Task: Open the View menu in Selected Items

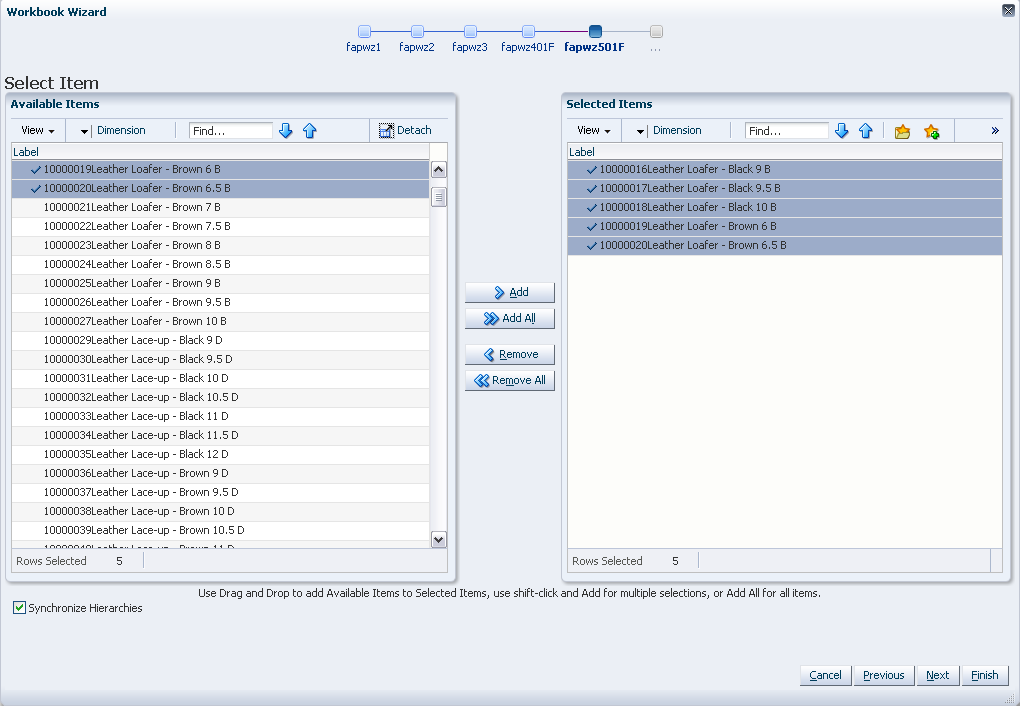Action: (x=594, y=130)
